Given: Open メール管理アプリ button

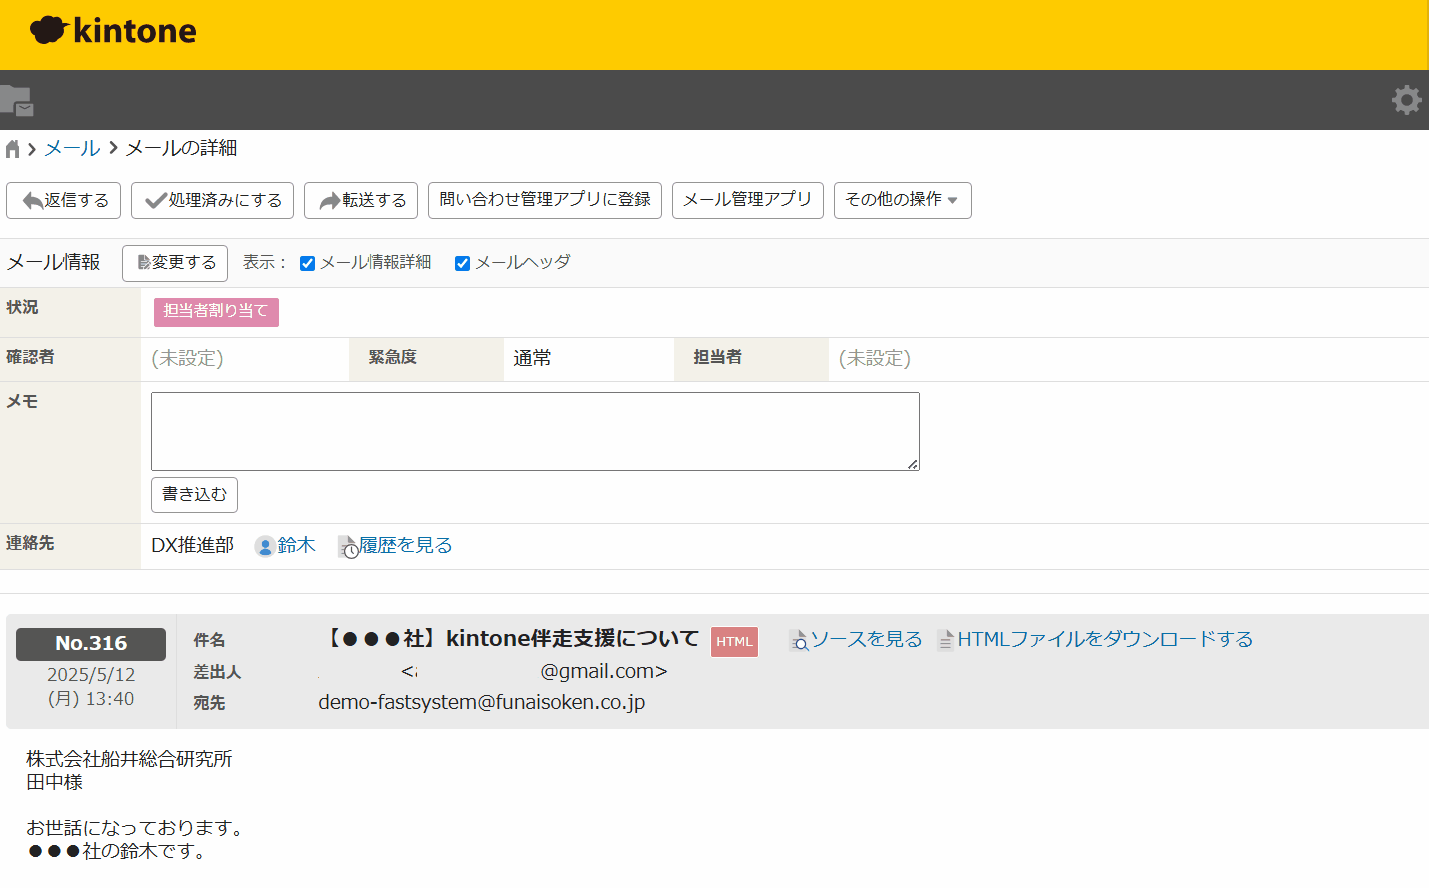Looking at the screenshot, I should pyautogui.click(x=748, y=200).
